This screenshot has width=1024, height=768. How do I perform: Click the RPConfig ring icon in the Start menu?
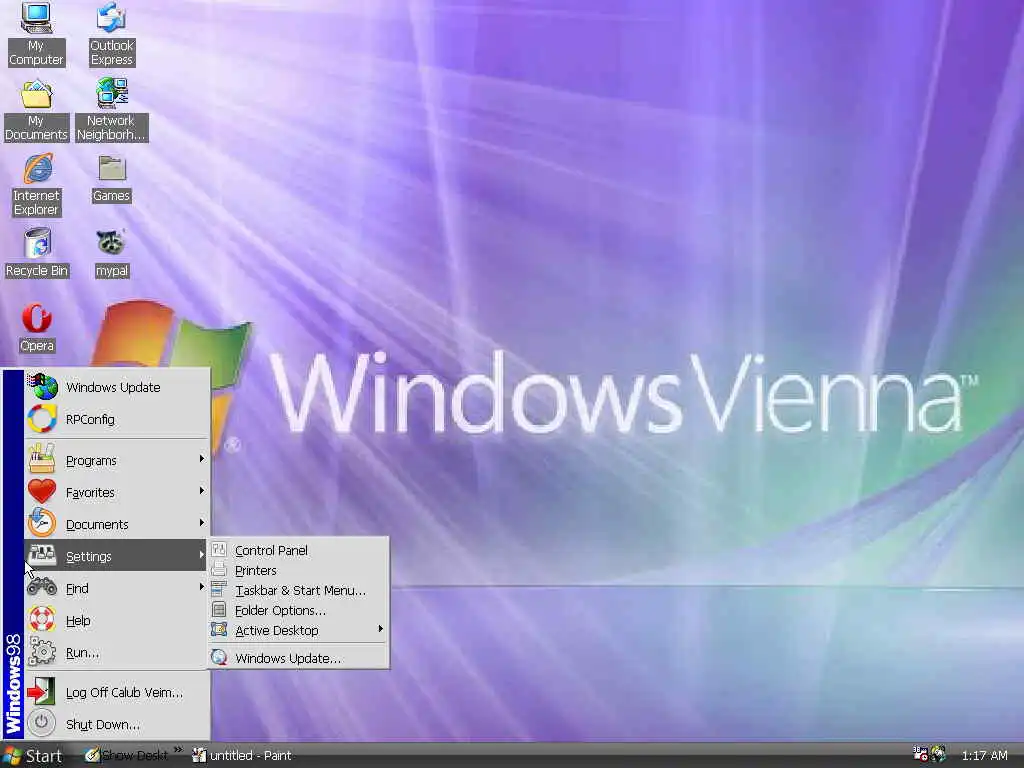(42, 419)
